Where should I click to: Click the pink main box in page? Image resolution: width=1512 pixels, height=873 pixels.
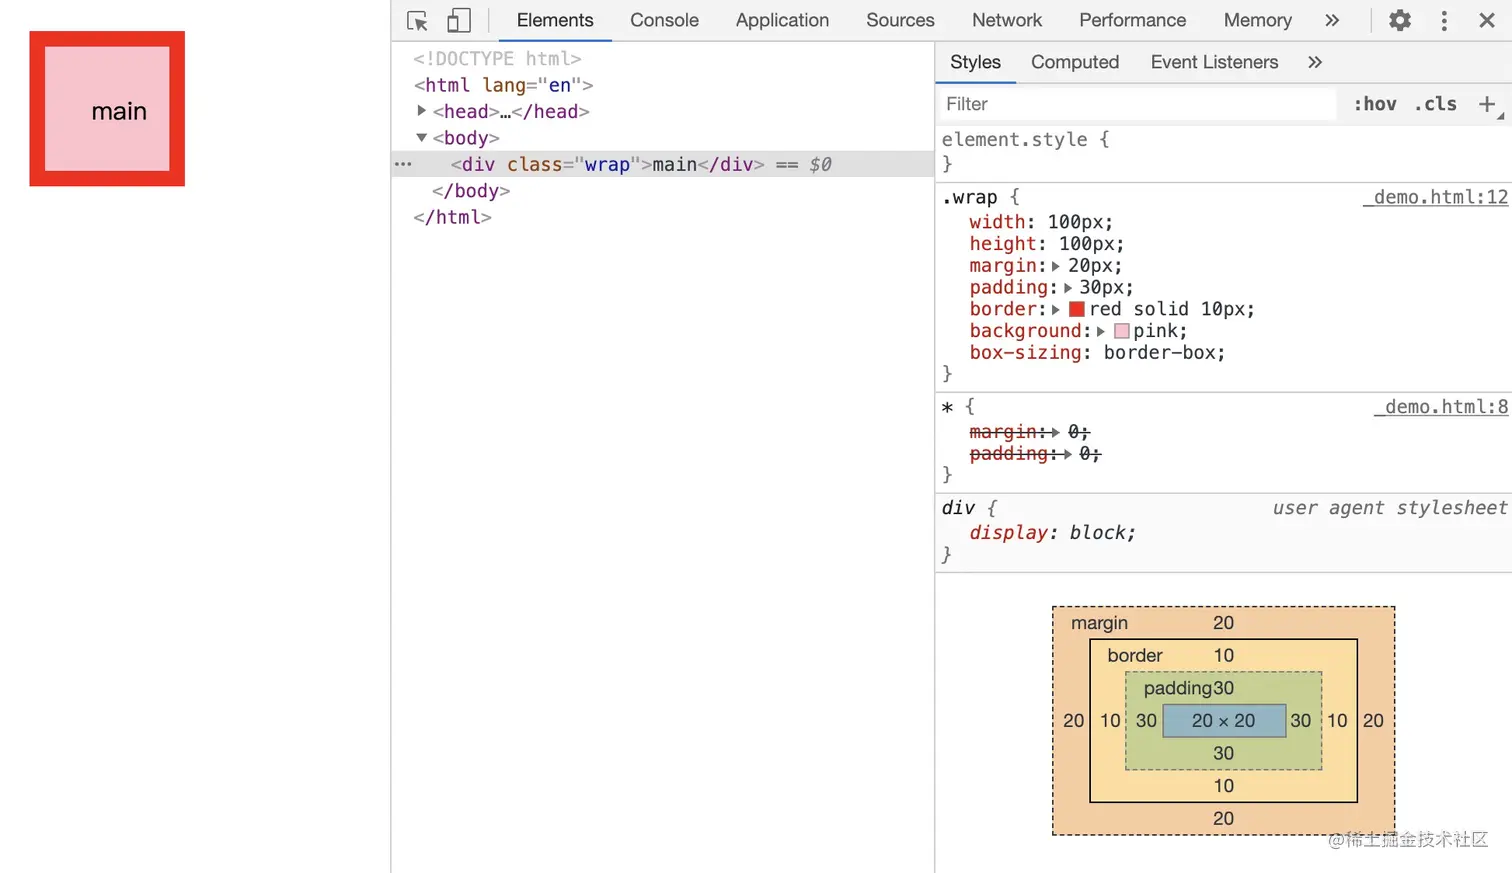[x=107, y=109]
